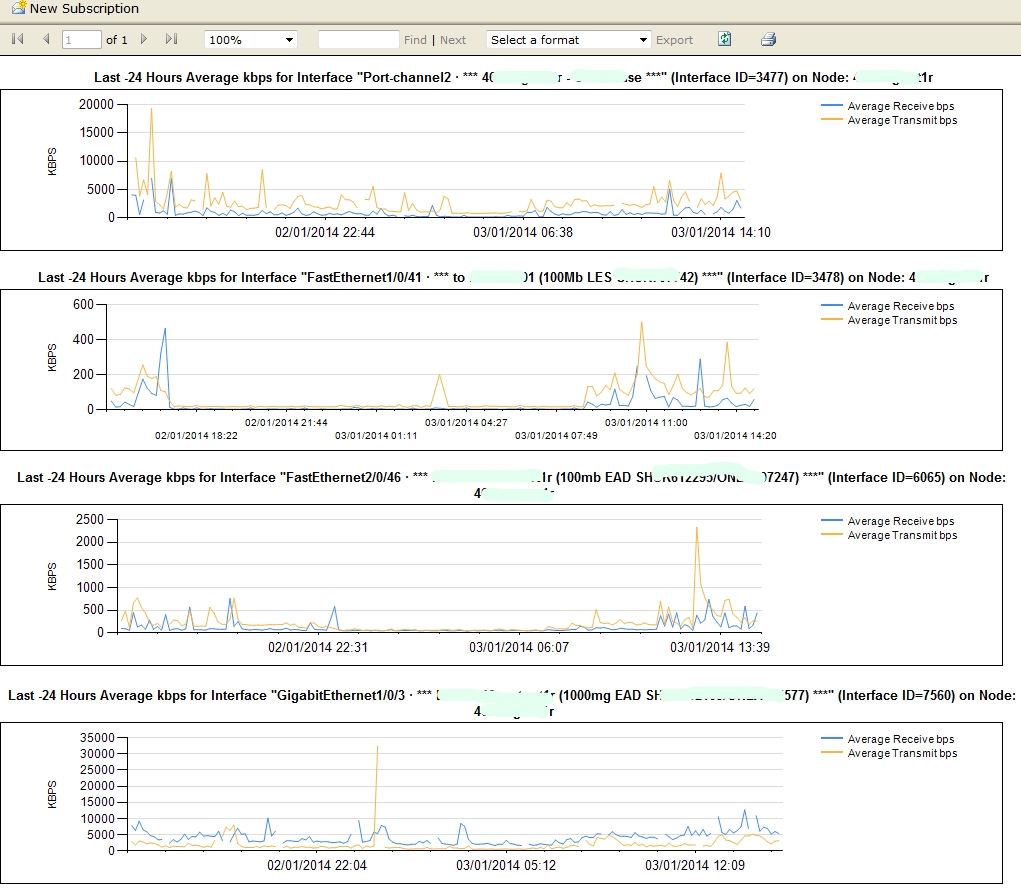The image size is (1021, 889).
Task: Click the Next search link
Action: (453, 40)
